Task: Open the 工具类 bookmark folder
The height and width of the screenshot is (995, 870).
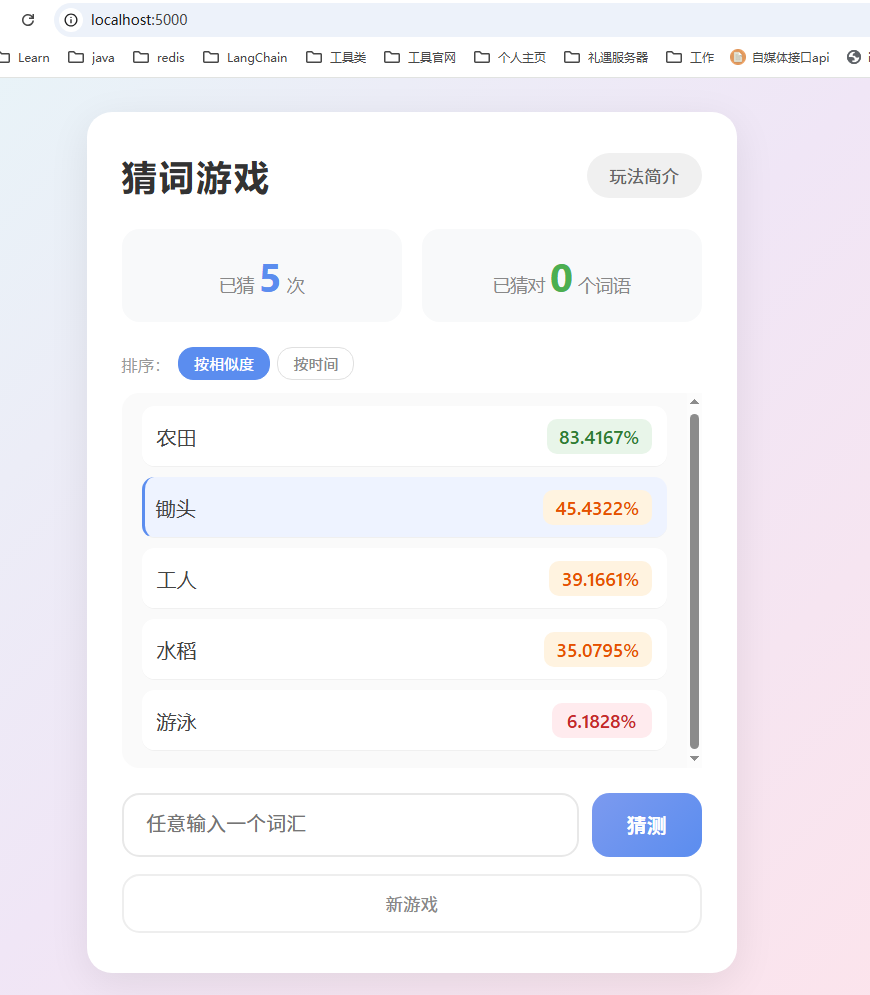Action: pyautogui.click(x=336, y=57)
